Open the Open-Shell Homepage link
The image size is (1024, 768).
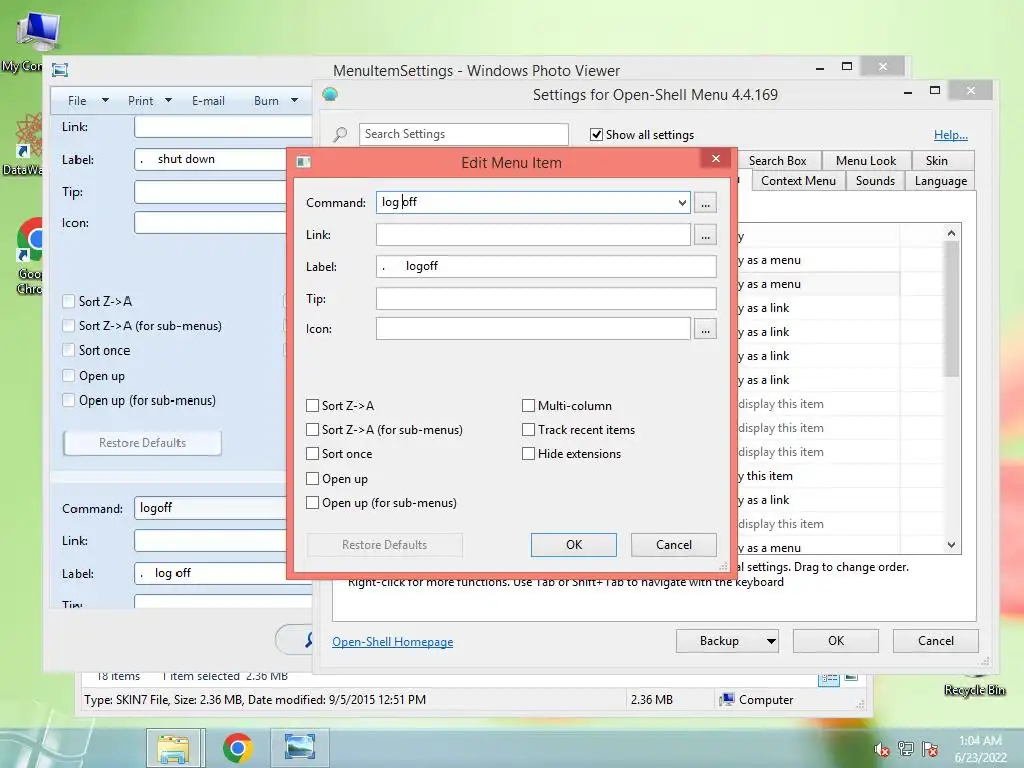(392, 642)
